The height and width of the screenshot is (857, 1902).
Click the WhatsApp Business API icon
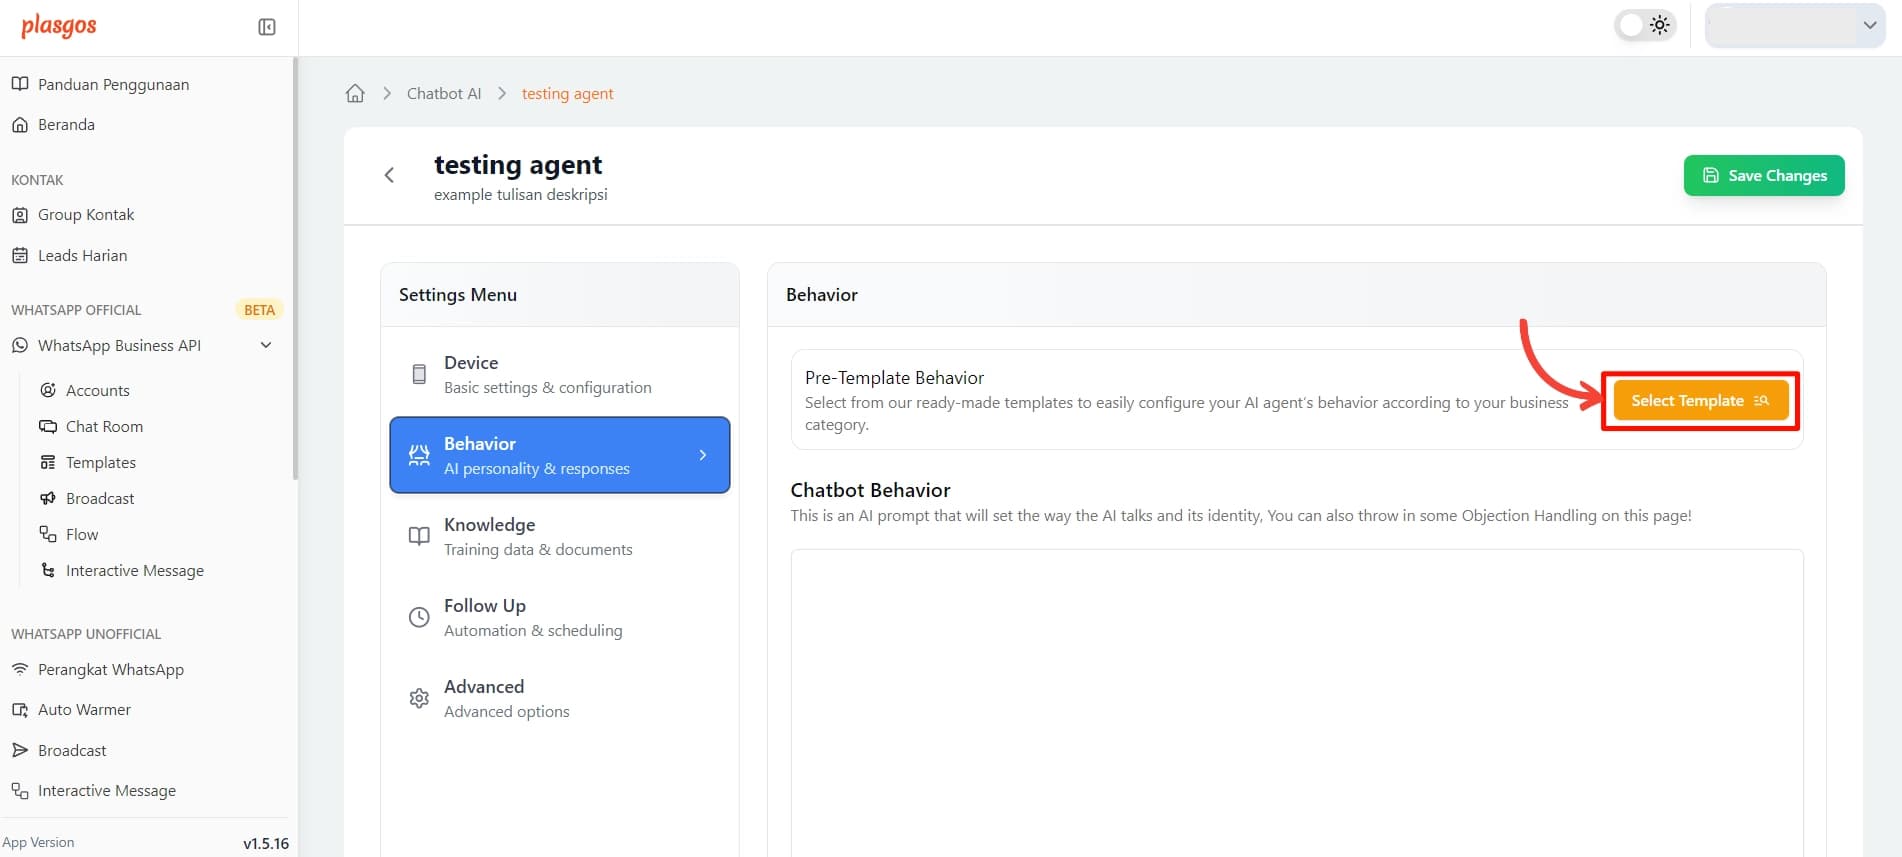click(20, 346)
